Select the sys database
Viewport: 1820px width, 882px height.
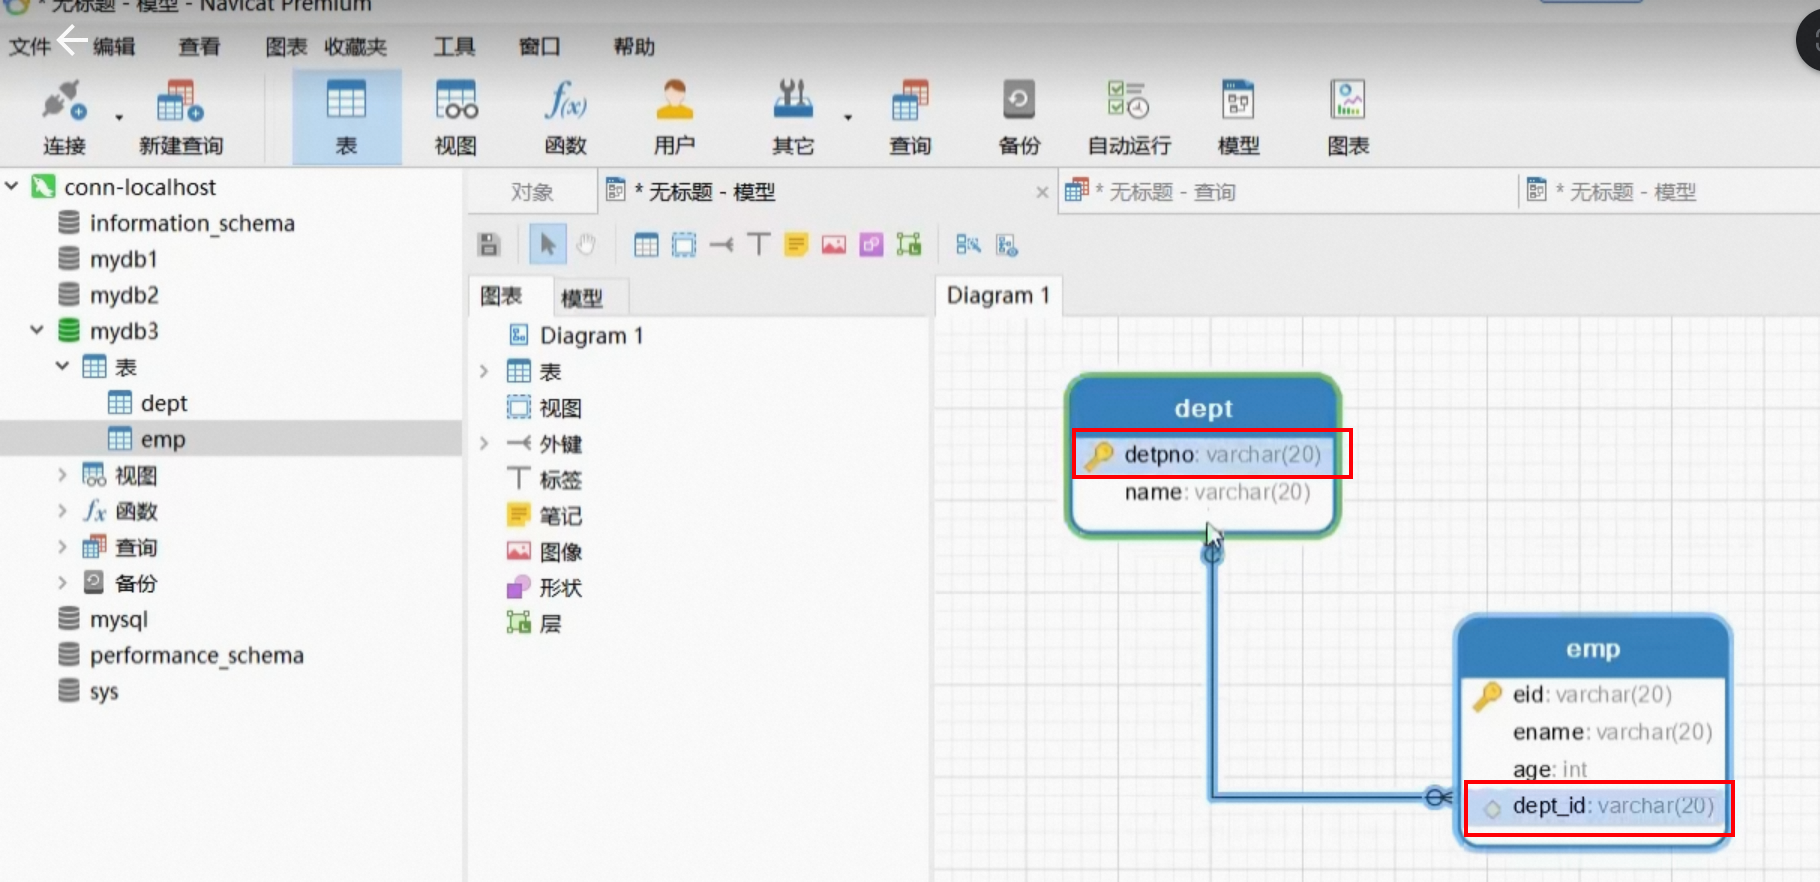pyautogui.click(x=103, y=691)
